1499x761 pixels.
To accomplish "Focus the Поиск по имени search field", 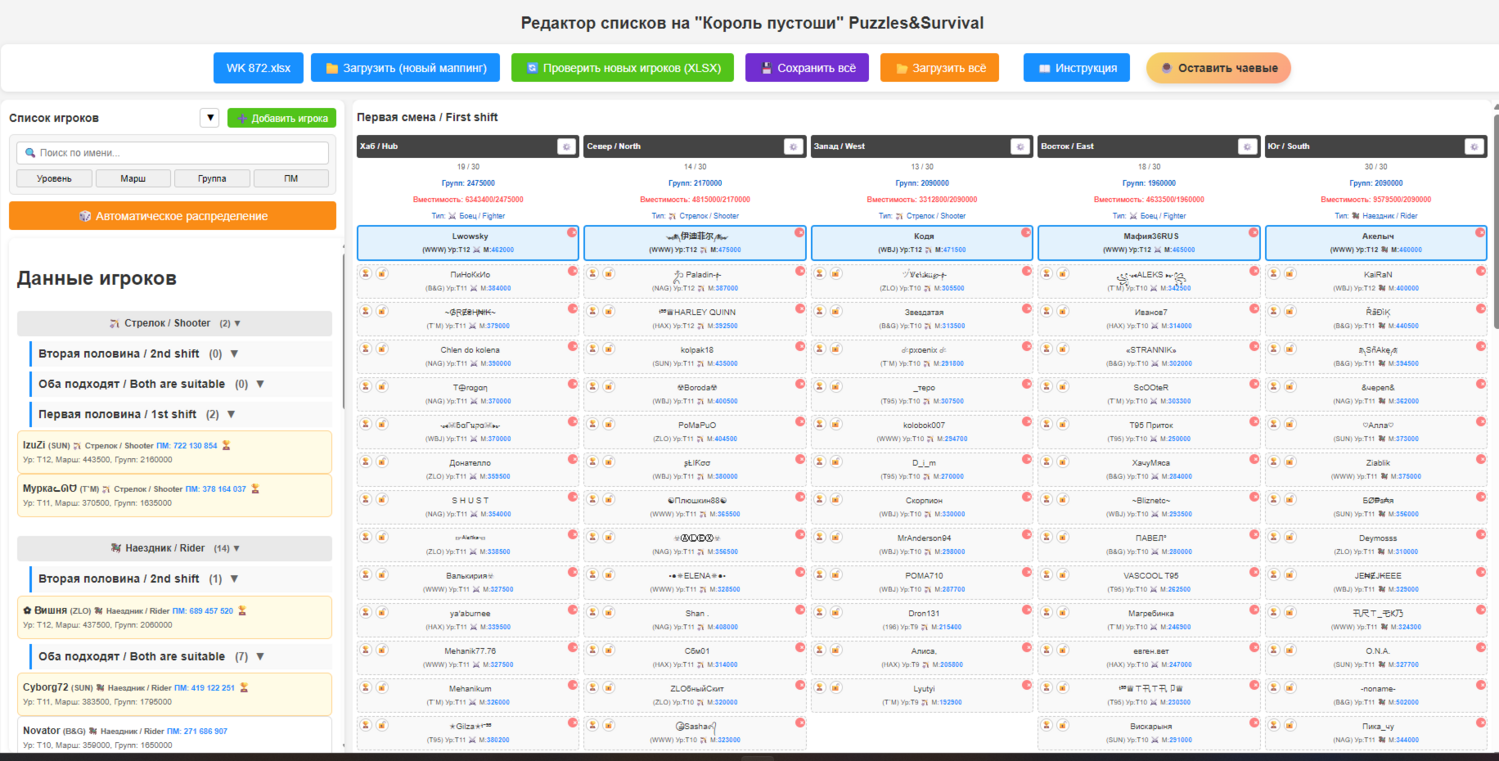I will click(x=172, y=153).
